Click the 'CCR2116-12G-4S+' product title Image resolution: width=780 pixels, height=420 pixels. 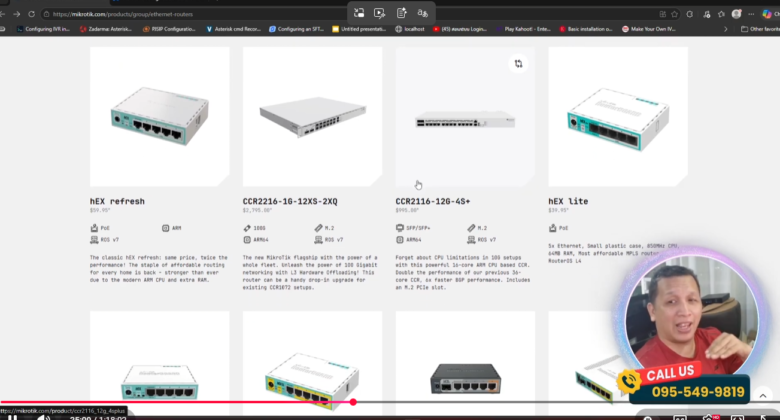[433, 201]
